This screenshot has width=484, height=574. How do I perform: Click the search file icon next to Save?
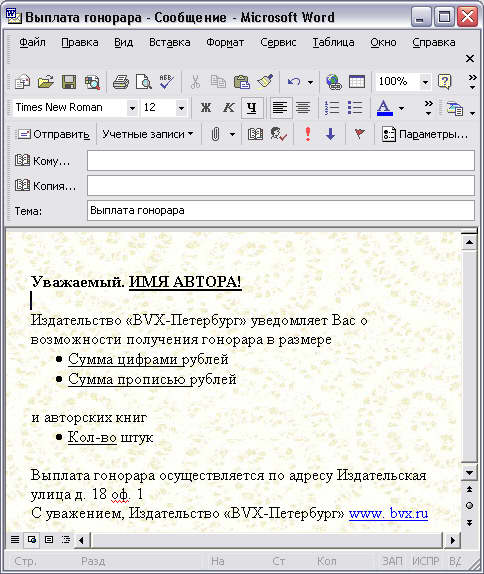pyautogui.click(x=92, y=82)
